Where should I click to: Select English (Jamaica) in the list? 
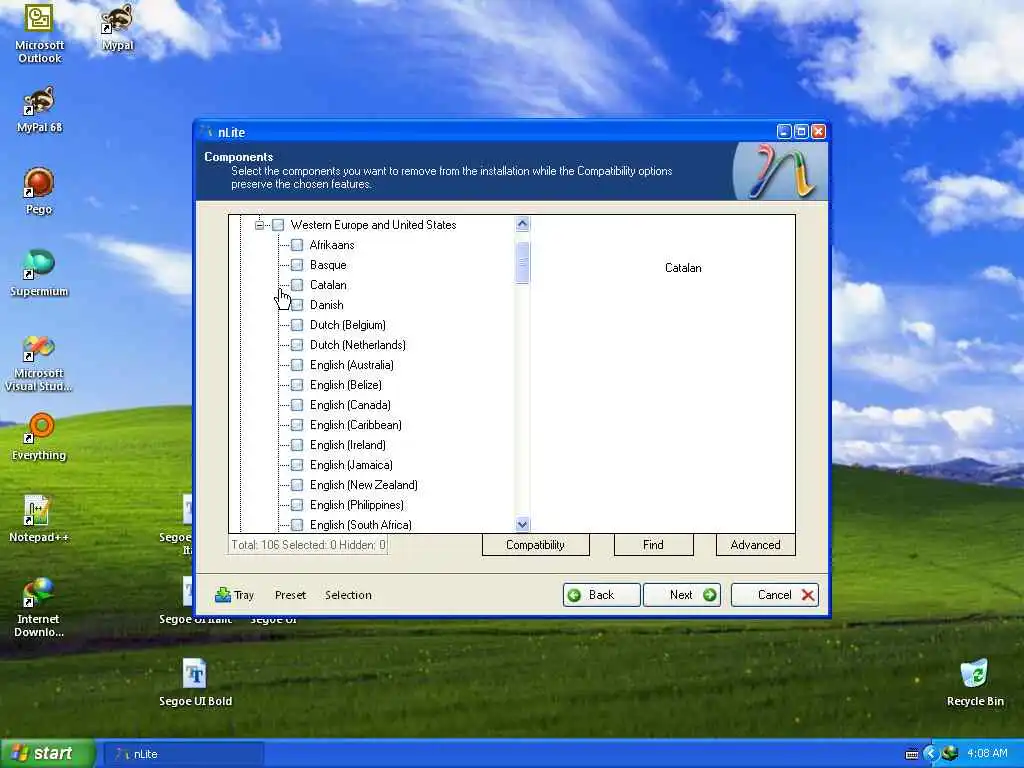point(351,465)
